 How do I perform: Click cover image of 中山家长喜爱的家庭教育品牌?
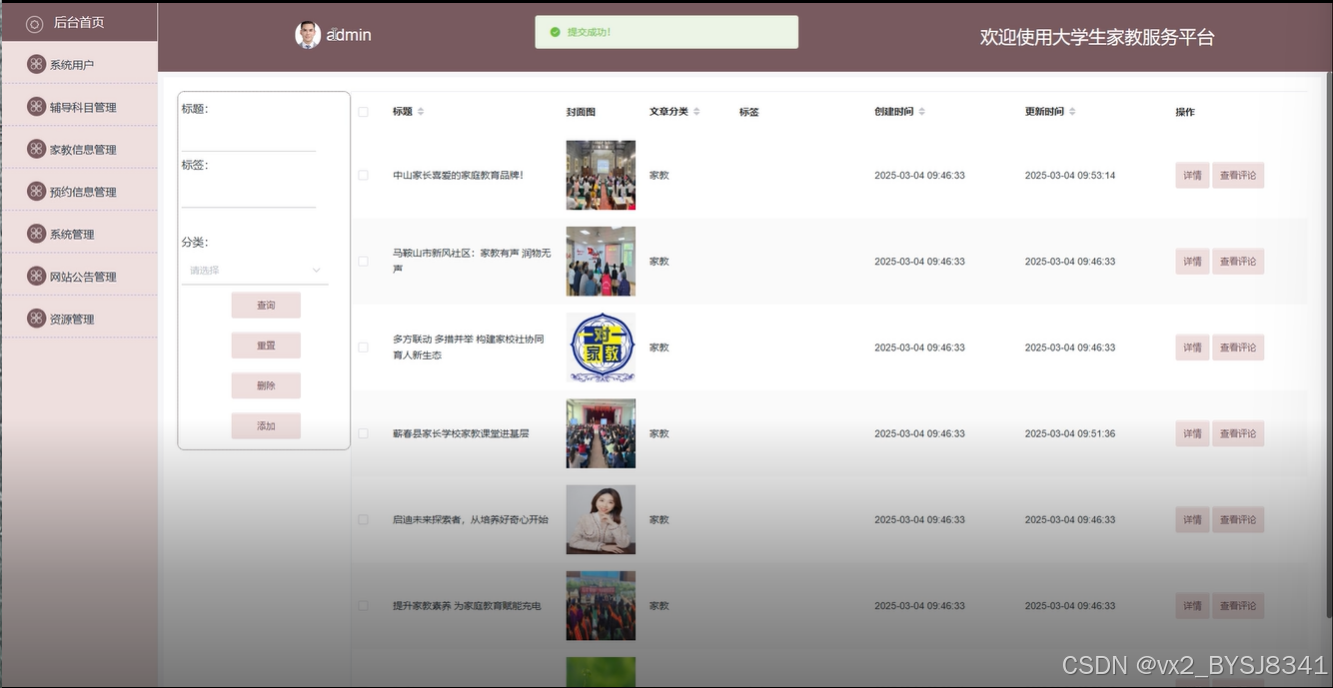(x=601, y=175)
